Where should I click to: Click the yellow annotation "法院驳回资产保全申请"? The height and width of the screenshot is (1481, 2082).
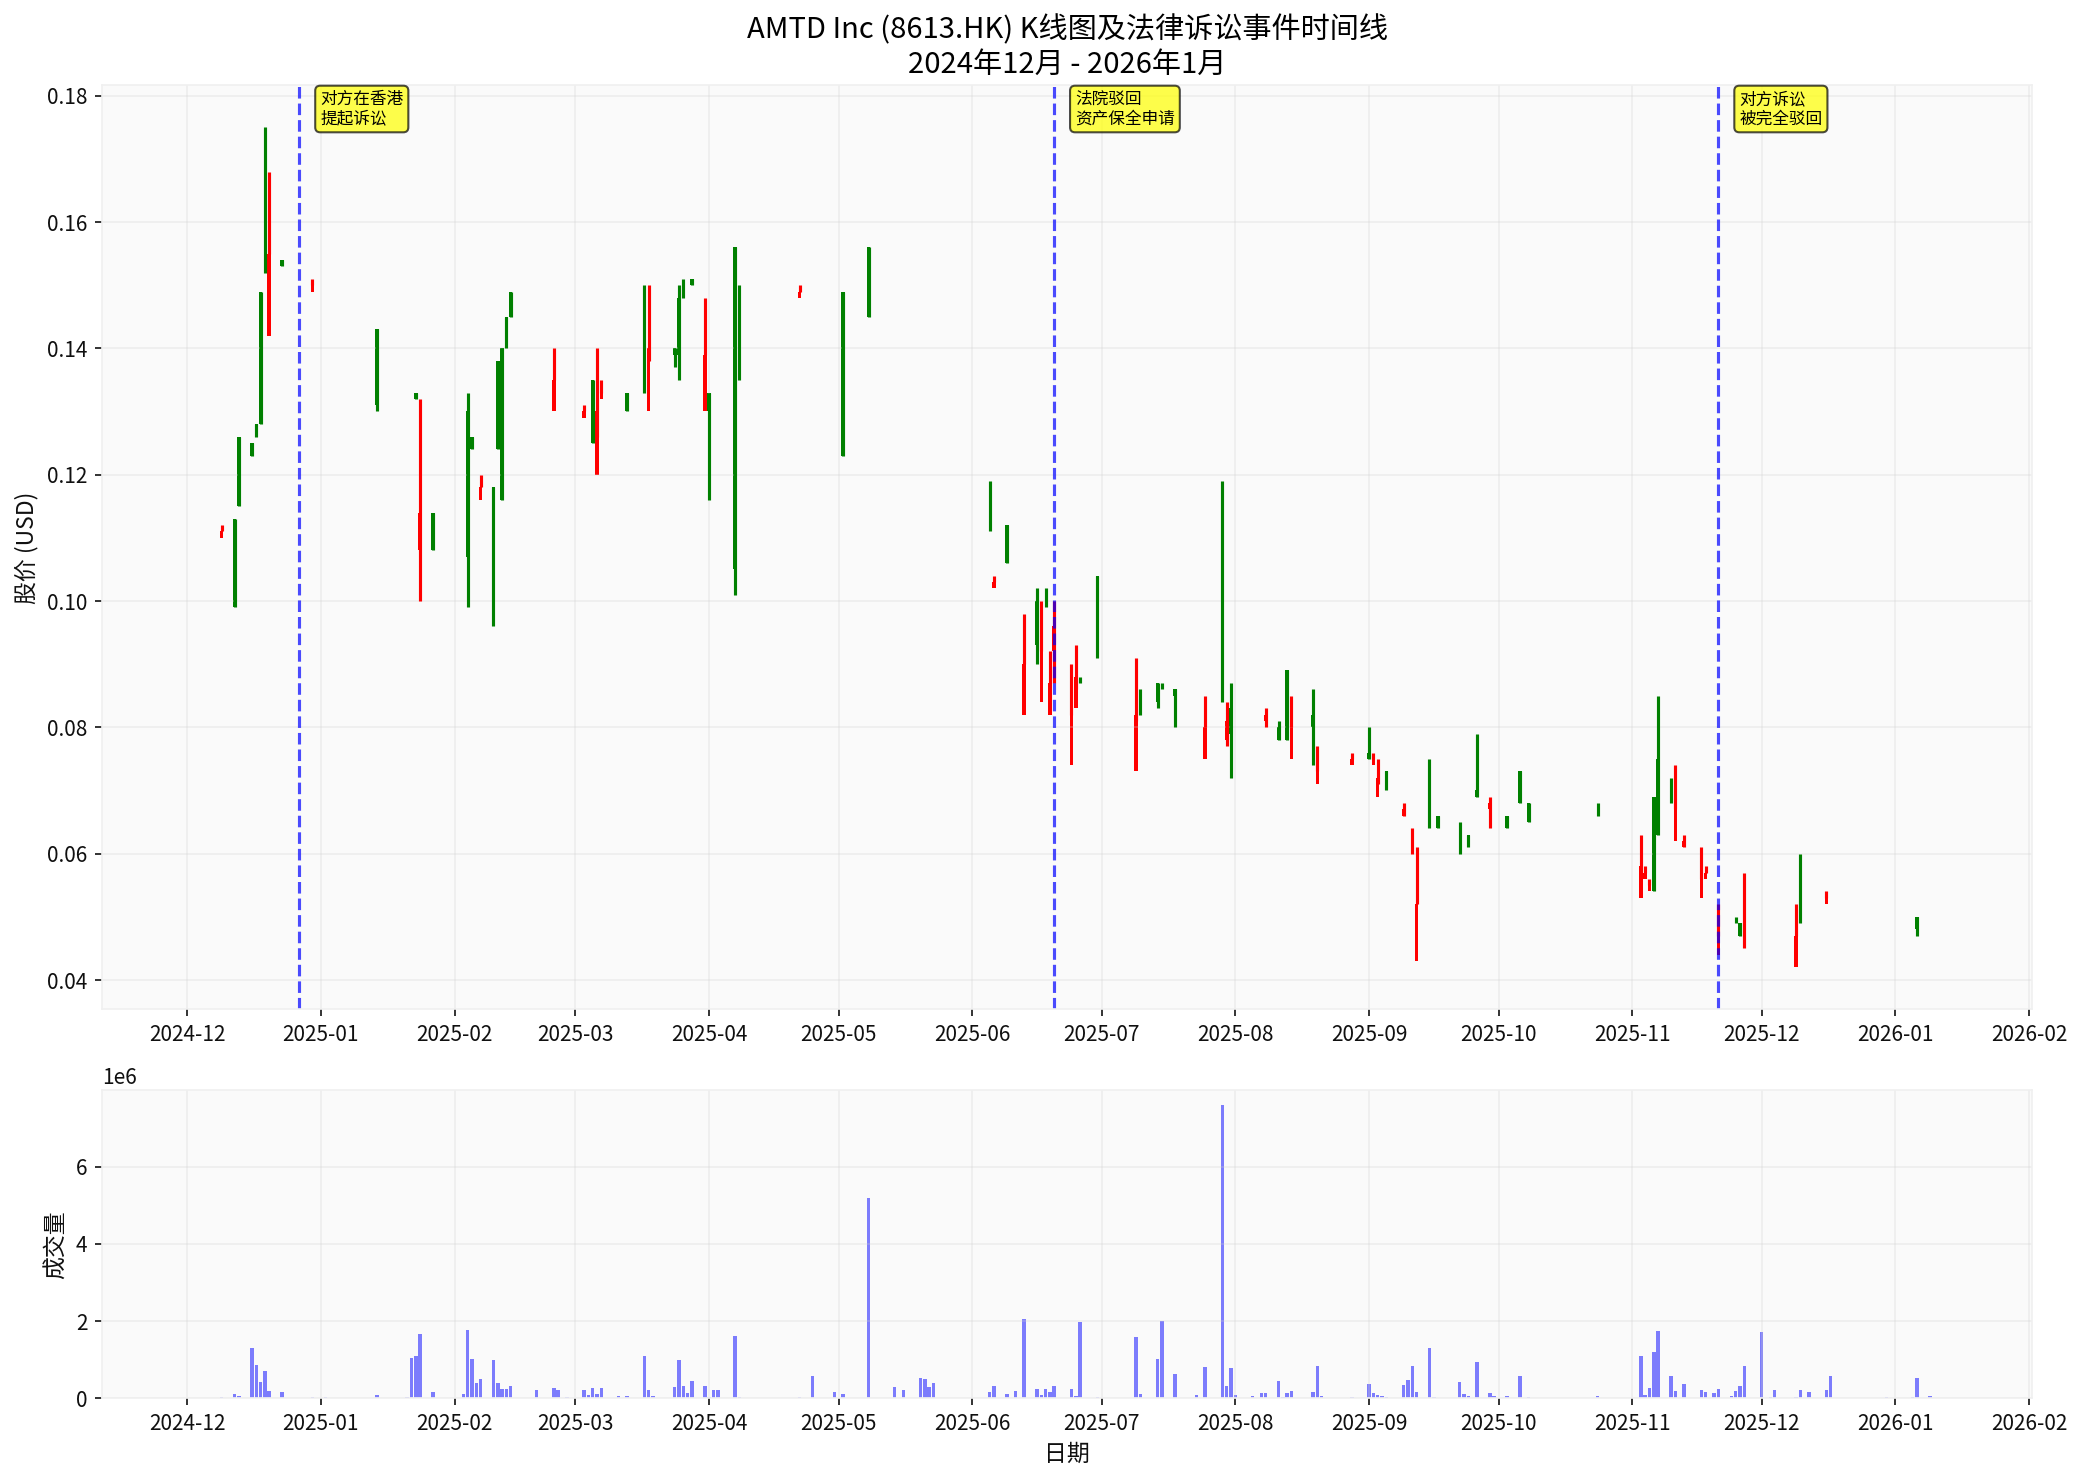click(1124, 108)
